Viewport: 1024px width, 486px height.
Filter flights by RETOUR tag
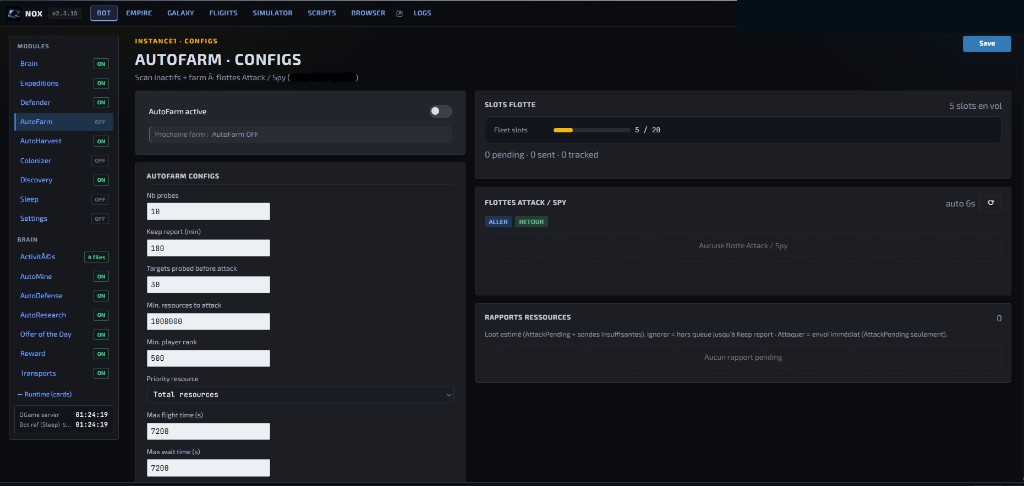tap(531, 222)
